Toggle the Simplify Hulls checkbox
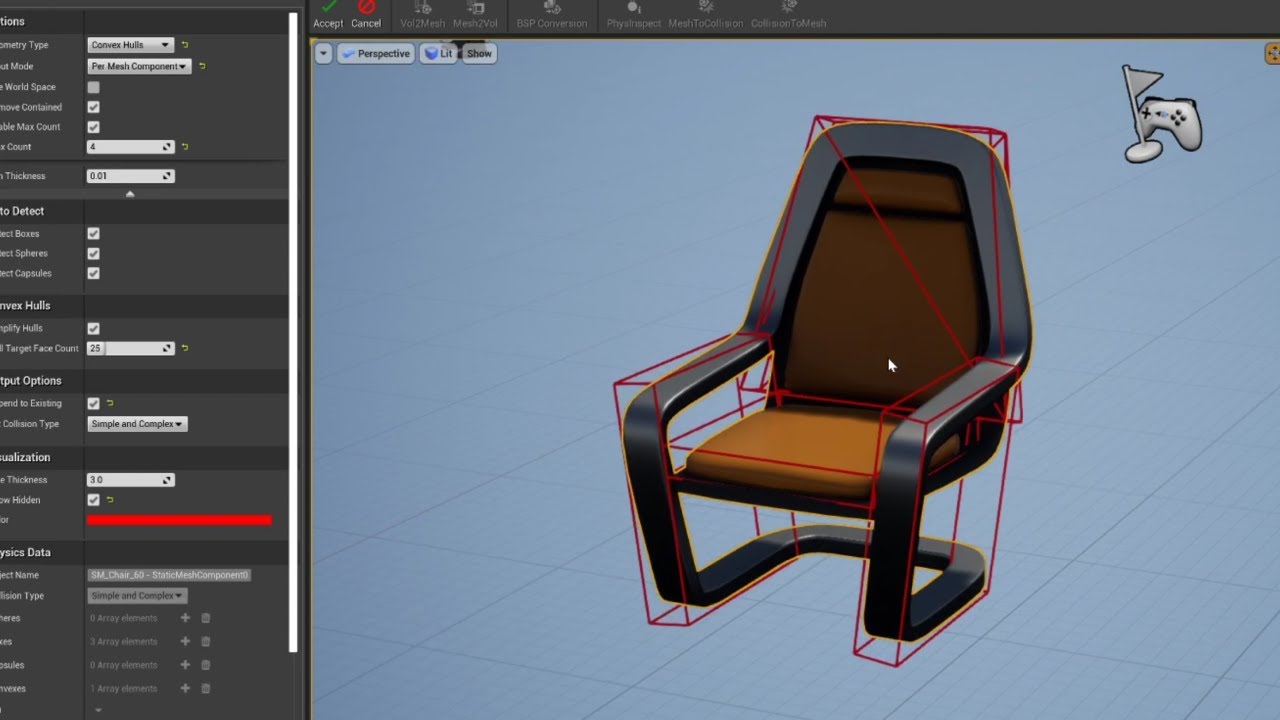 coord(93,328)
